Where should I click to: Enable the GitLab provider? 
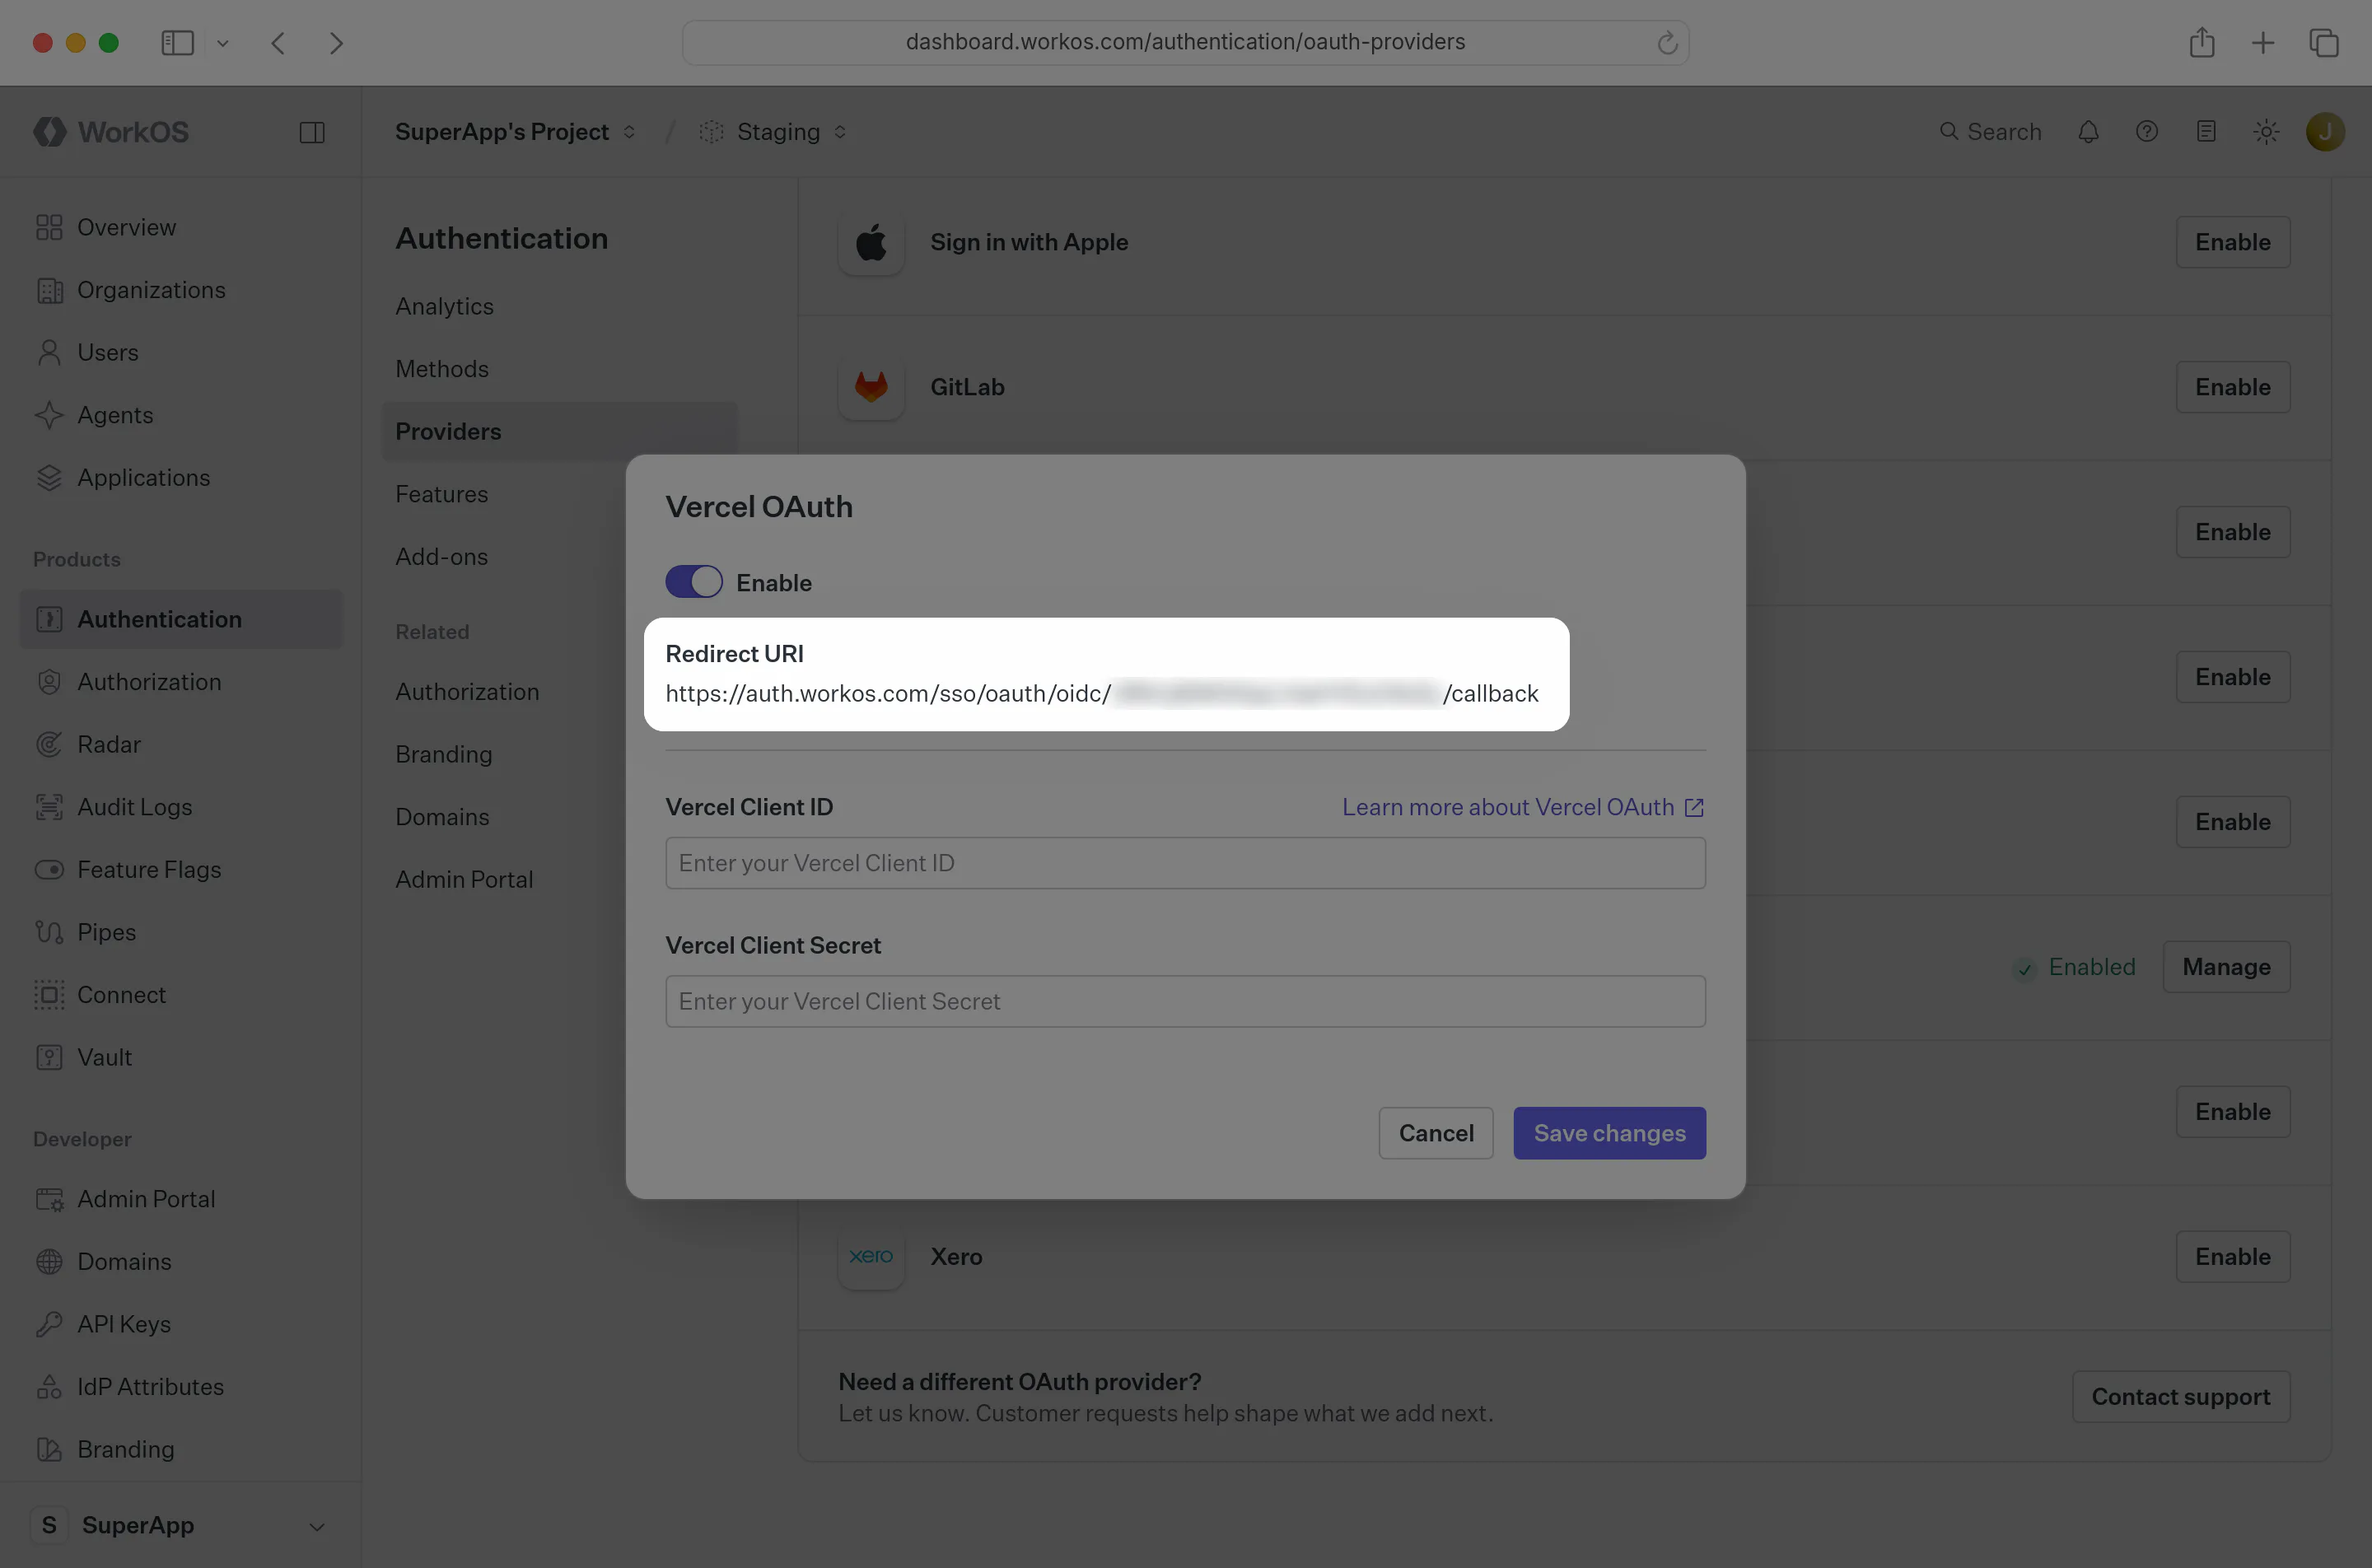click(2232, 387)
